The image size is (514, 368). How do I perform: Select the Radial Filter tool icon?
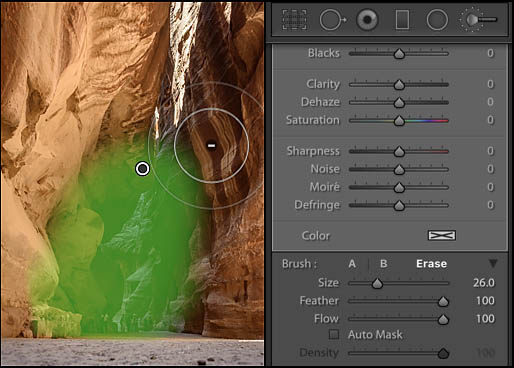point(437,20)
